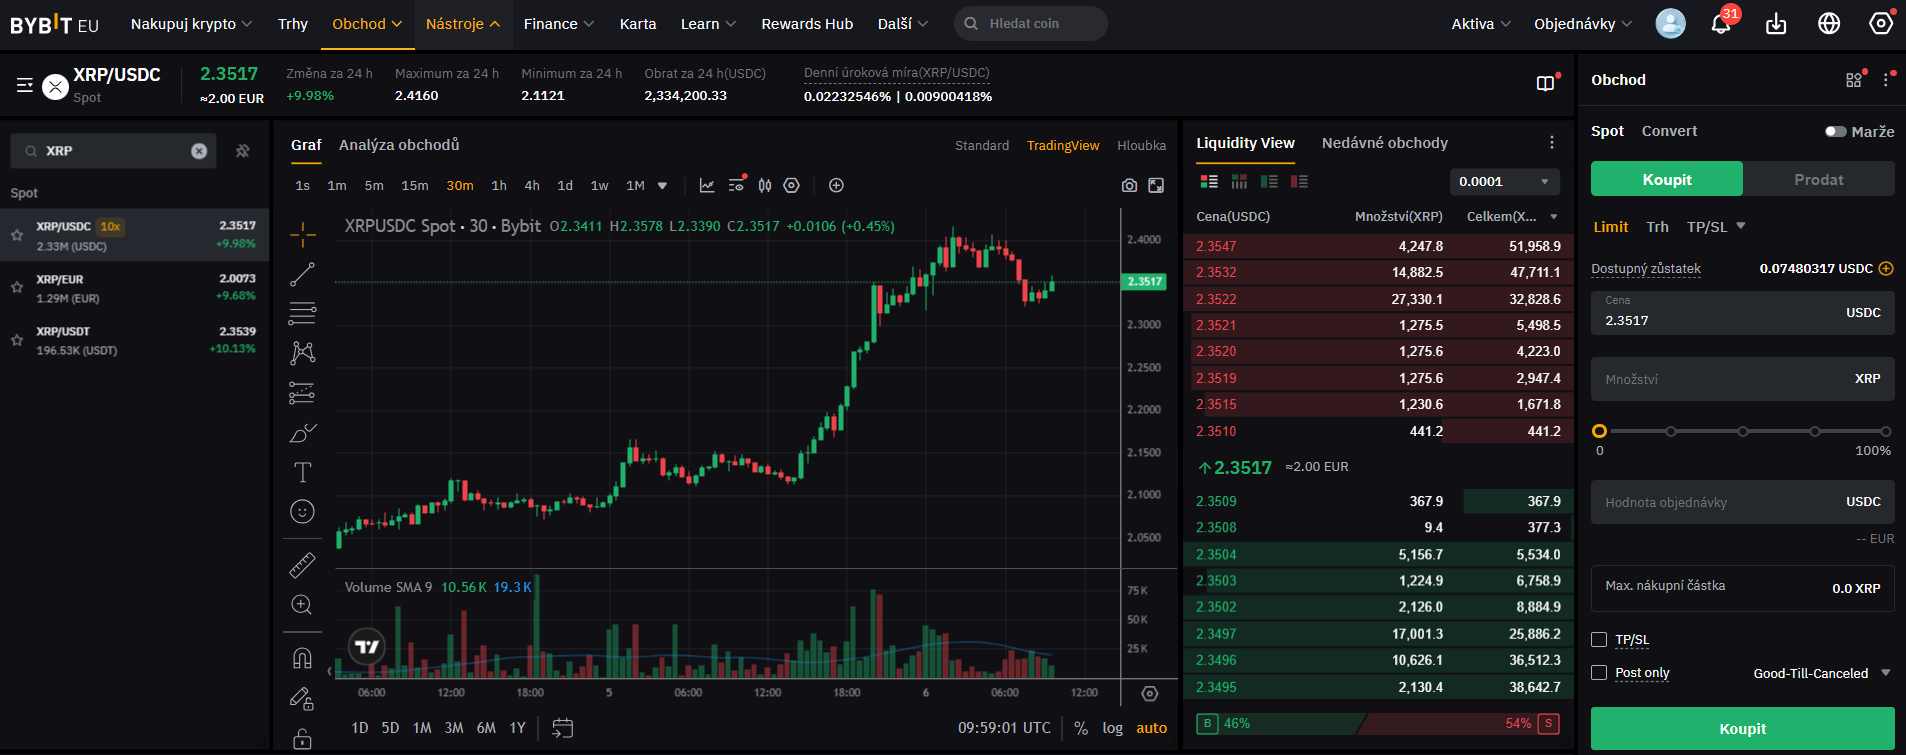Select the ruler measure tool
Viewport: 1906px width, 755px height.
tap(302, 565)
